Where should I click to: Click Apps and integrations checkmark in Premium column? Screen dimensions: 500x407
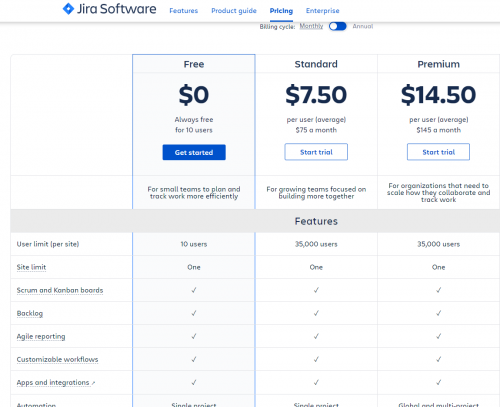[x=439, y=382]
